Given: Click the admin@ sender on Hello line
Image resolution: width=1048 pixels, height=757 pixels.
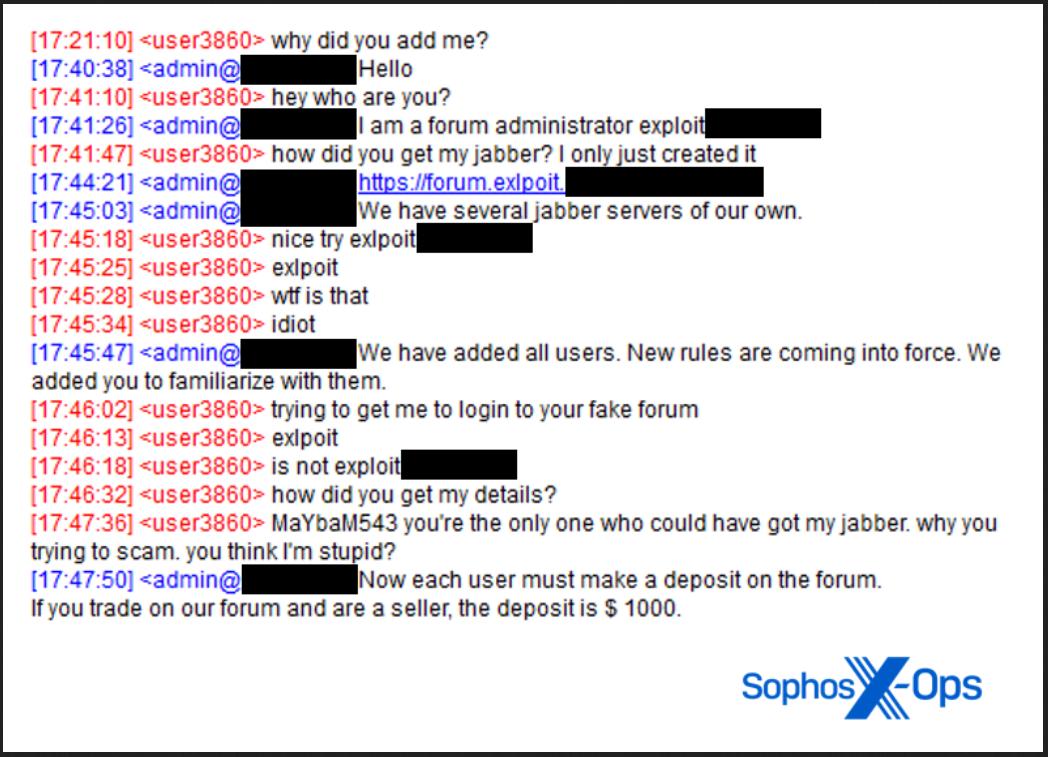Looking at the screenshot, I should coord(190,69).
